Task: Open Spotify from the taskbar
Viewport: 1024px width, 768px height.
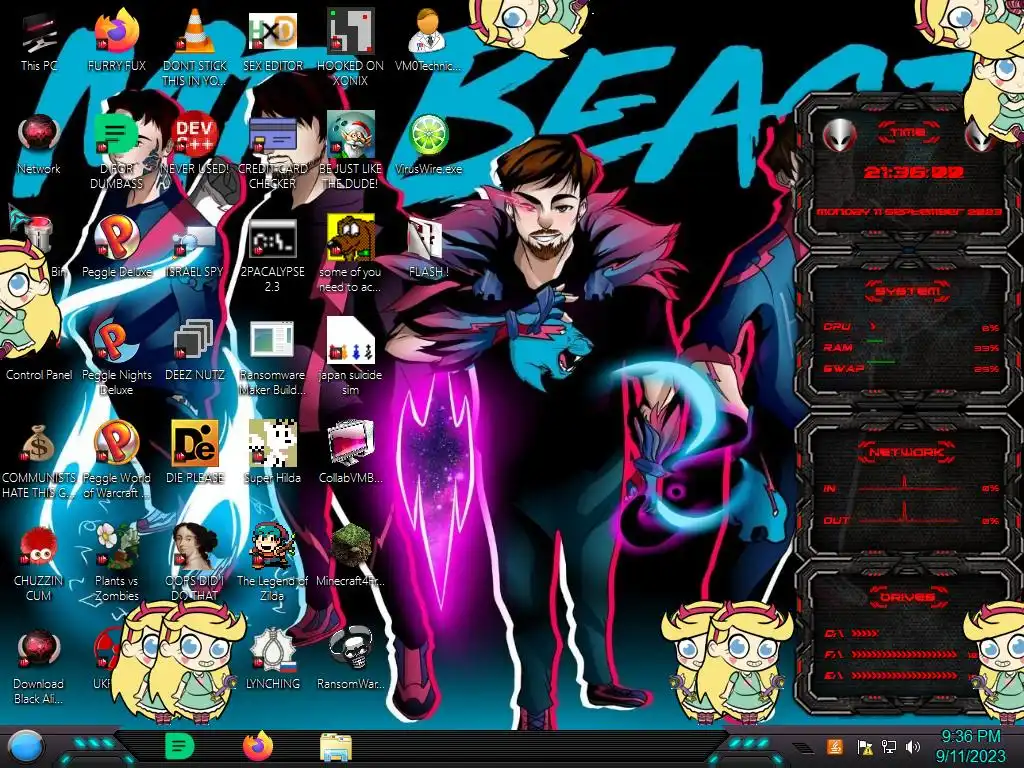Action: [x=180, y=746]
